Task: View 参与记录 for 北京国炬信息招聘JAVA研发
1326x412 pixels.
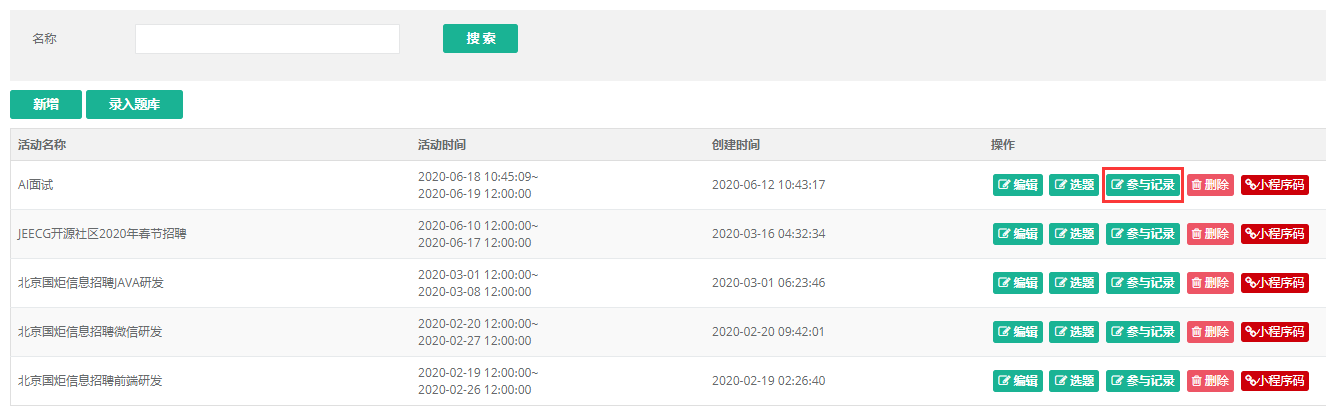Action: [1143, 283]
